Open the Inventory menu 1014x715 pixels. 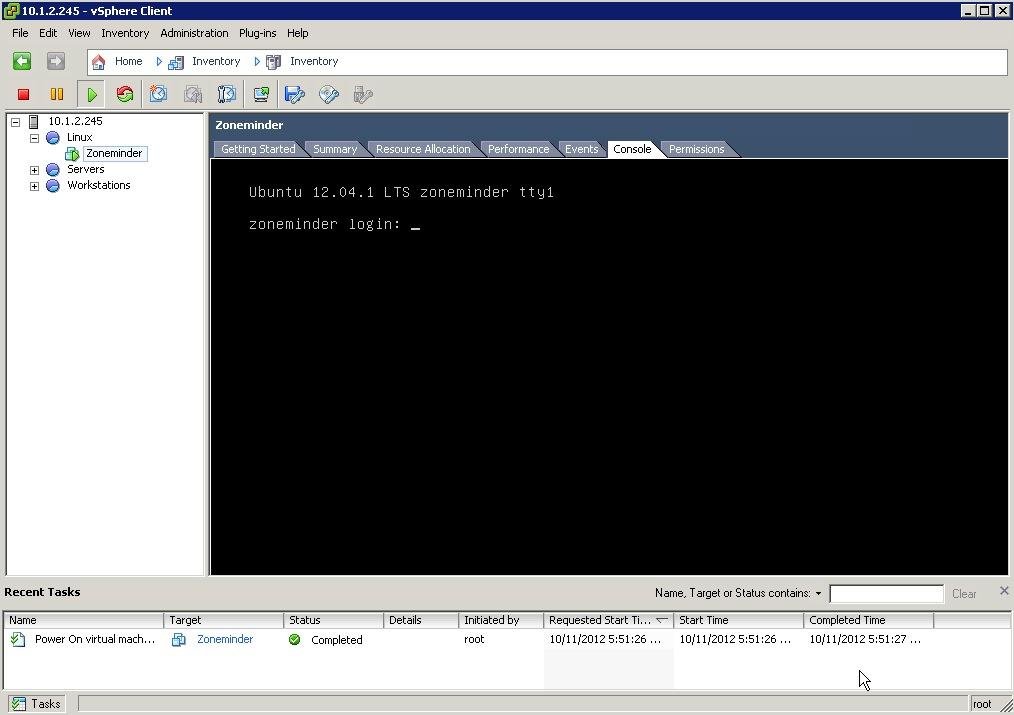pos(125,33)
